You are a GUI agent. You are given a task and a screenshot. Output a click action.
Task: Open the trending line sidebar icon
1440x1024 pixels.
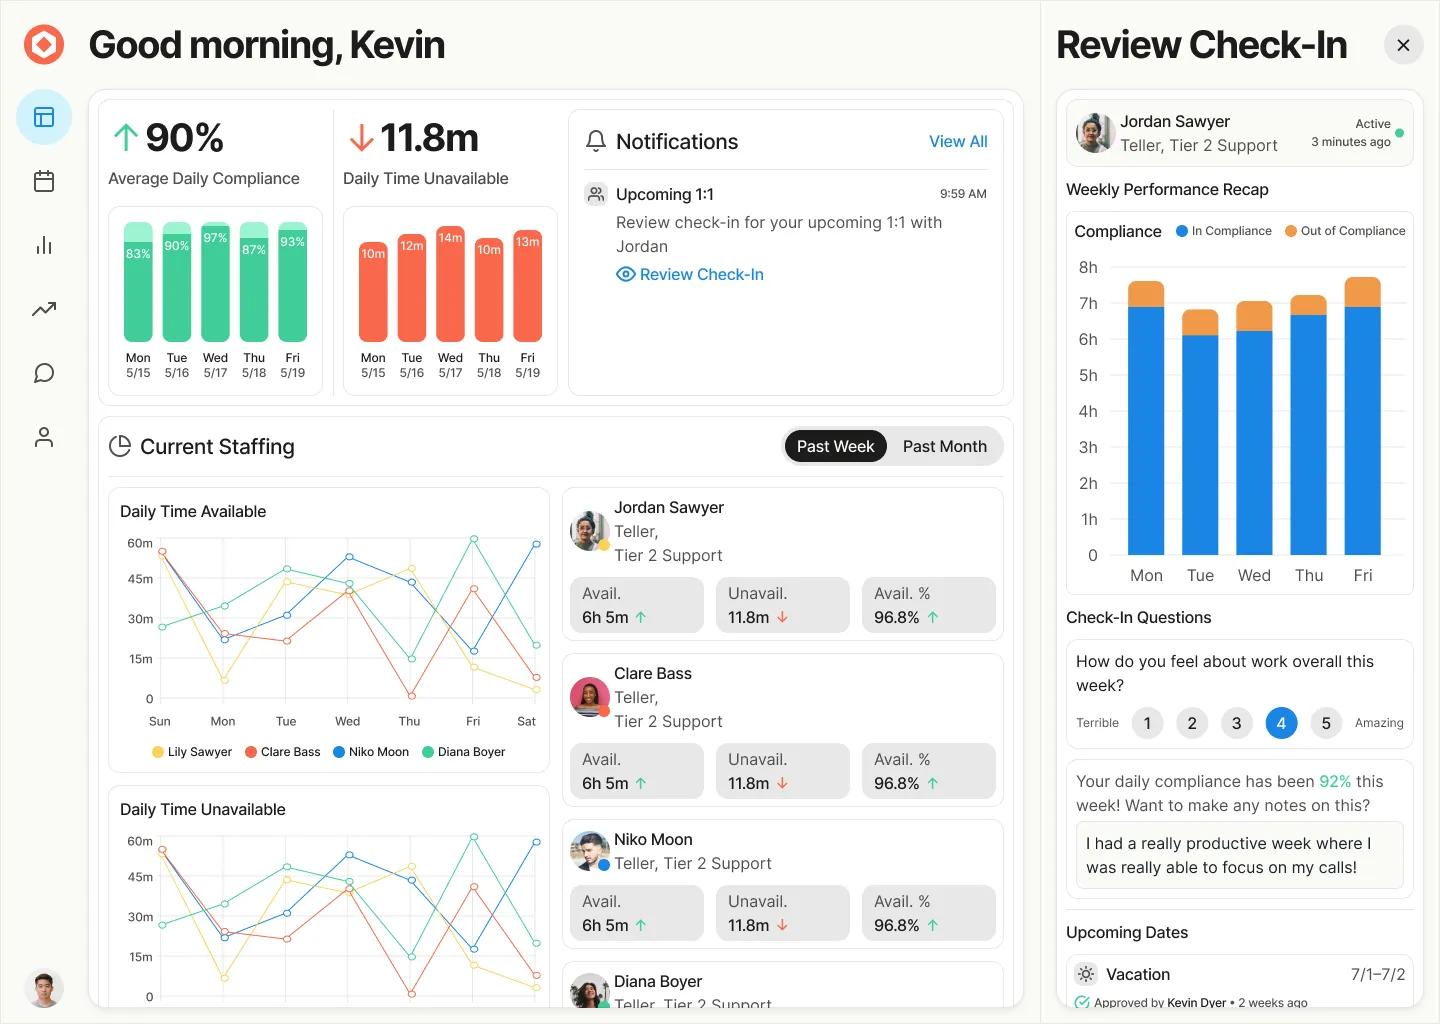44,309
